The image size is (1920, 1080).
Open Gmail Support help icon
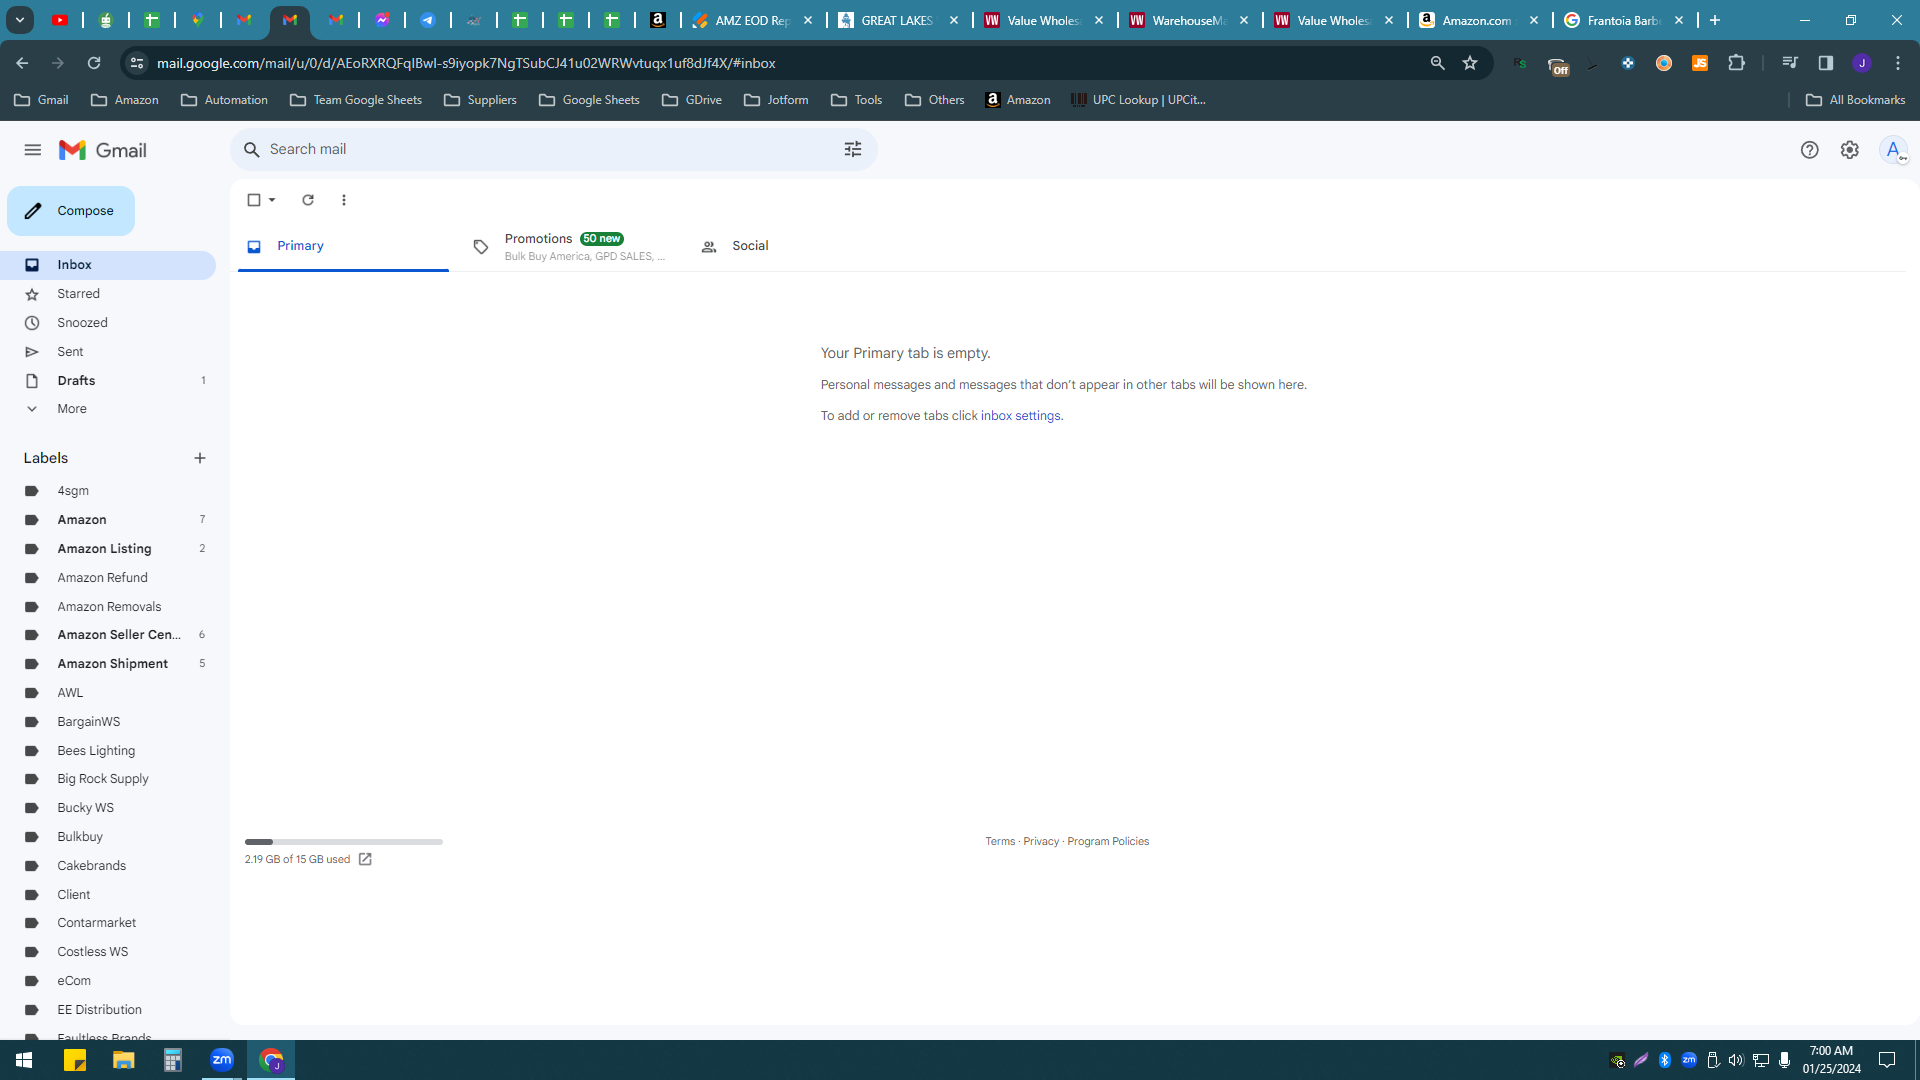click(x=1810, y=150)
